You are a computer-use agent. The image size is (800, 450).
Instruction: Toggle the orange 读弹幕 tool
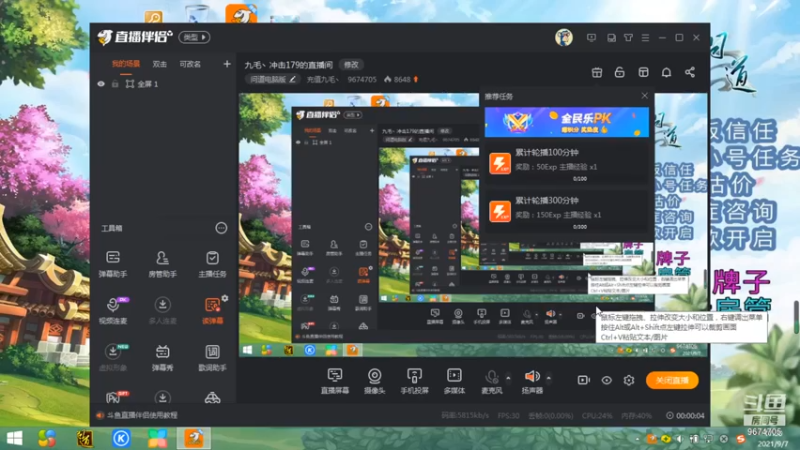[212, 310]
